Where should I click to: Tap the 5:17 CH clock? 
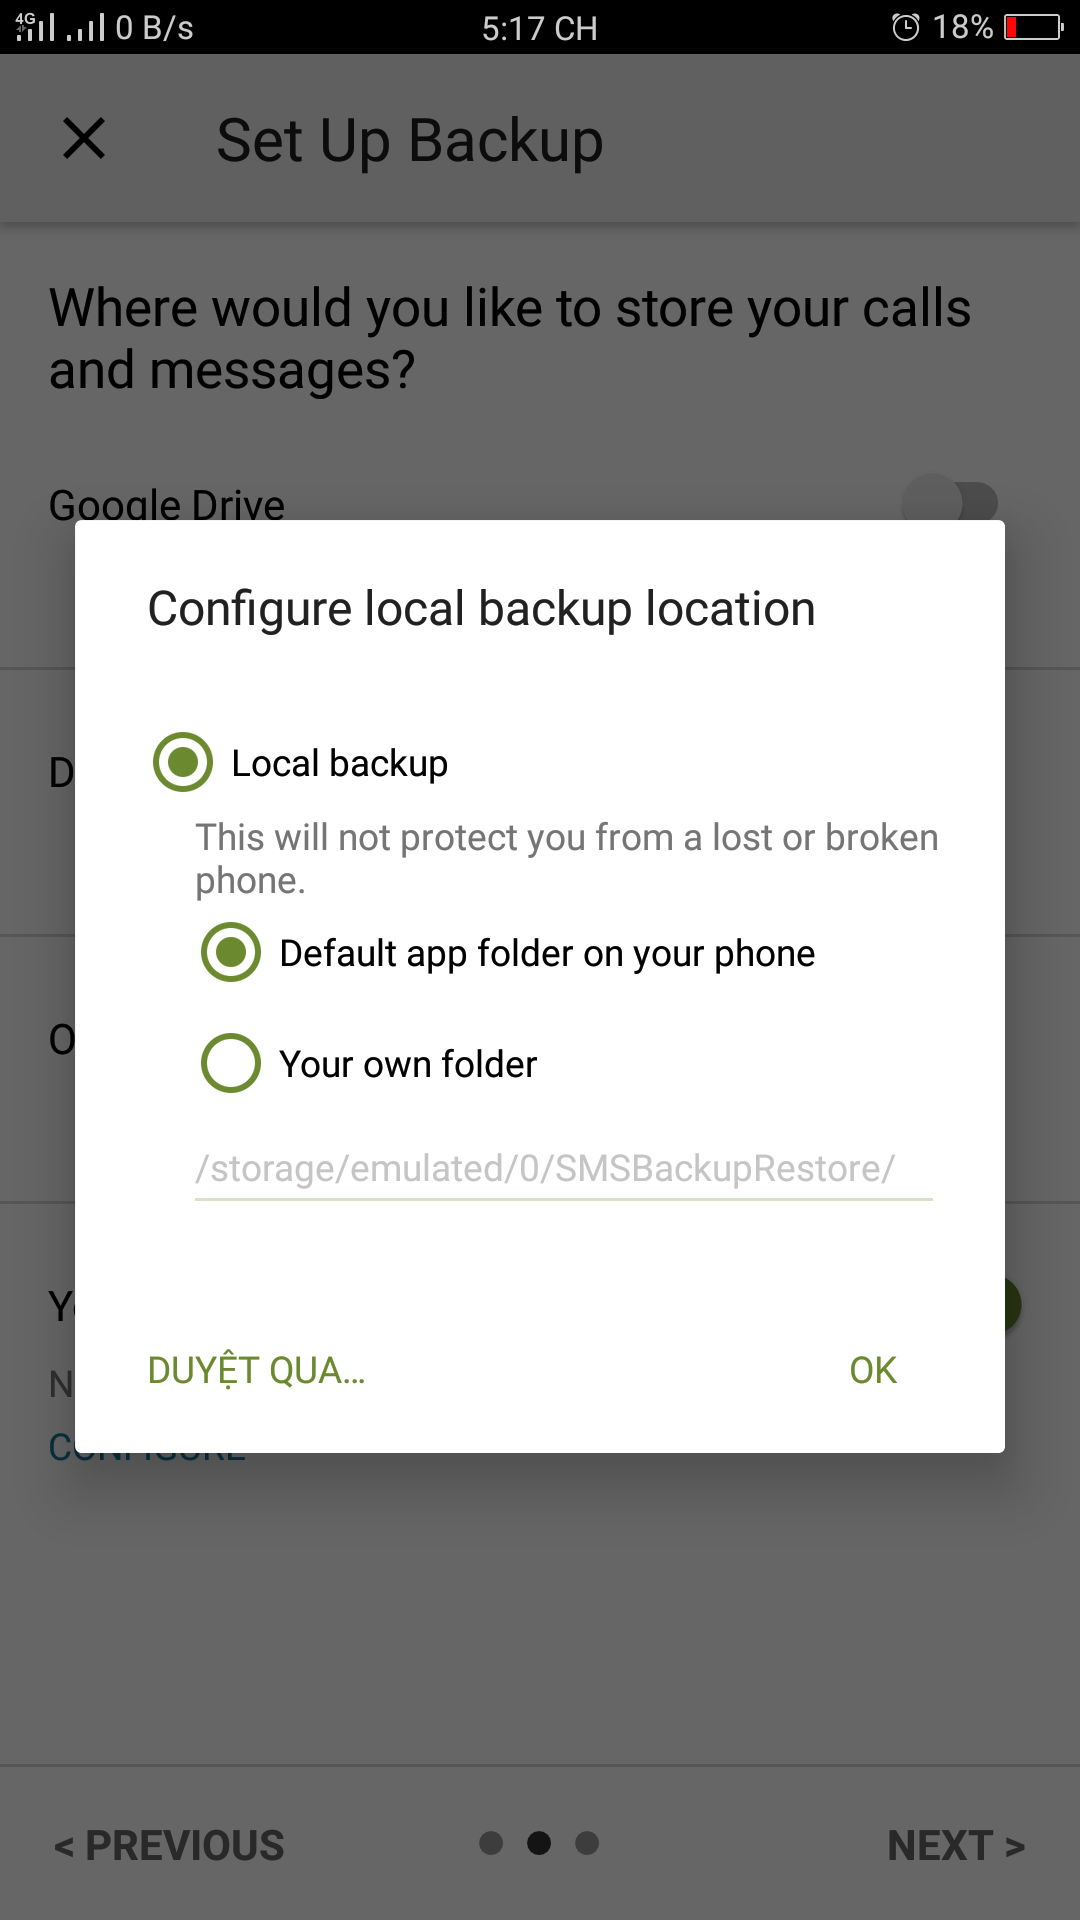point(539,28)
